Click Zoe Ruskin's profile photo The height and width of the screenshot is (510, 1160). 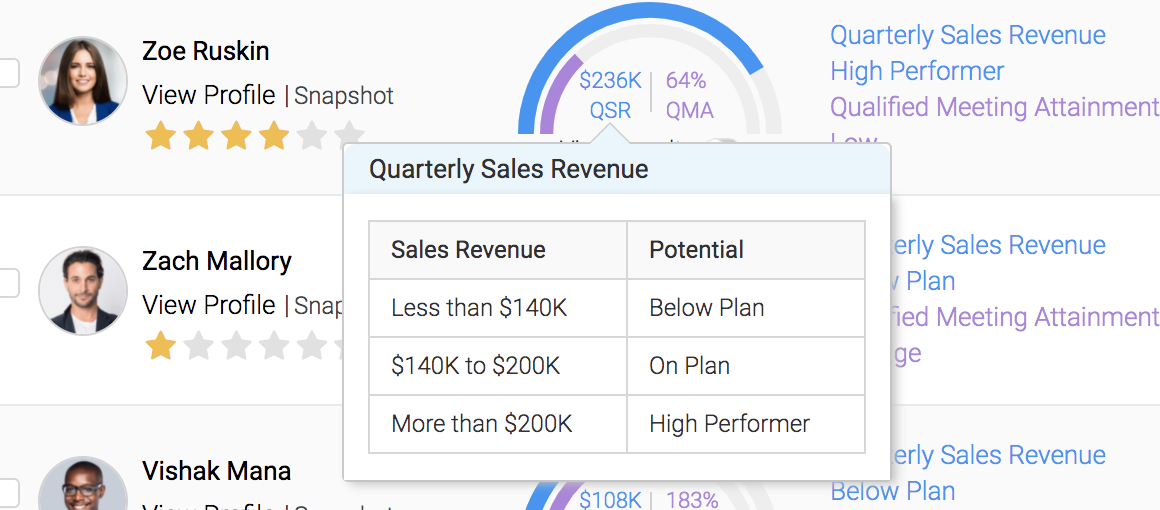83,81
